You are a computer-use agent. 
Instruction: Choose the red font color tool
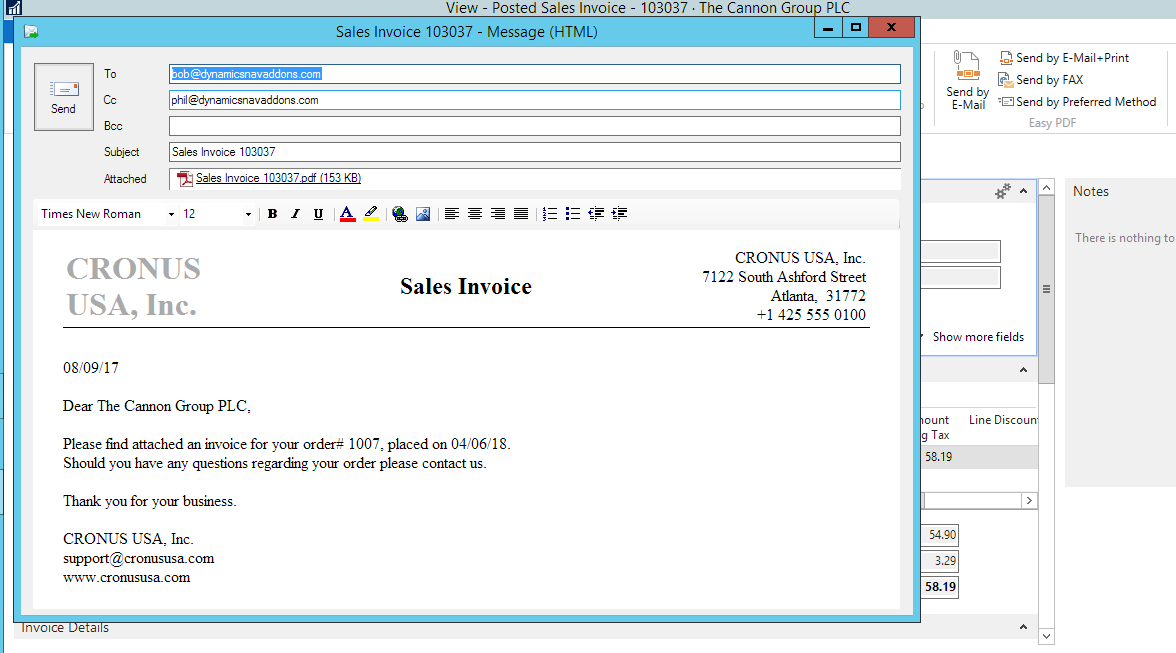click(347, 214)
